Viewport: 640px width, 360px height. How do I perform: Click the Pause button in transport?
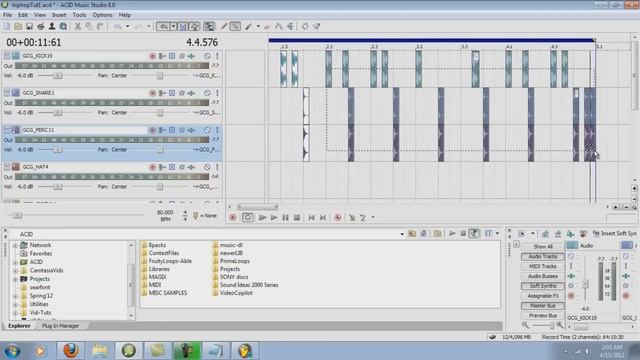(285, 218)
